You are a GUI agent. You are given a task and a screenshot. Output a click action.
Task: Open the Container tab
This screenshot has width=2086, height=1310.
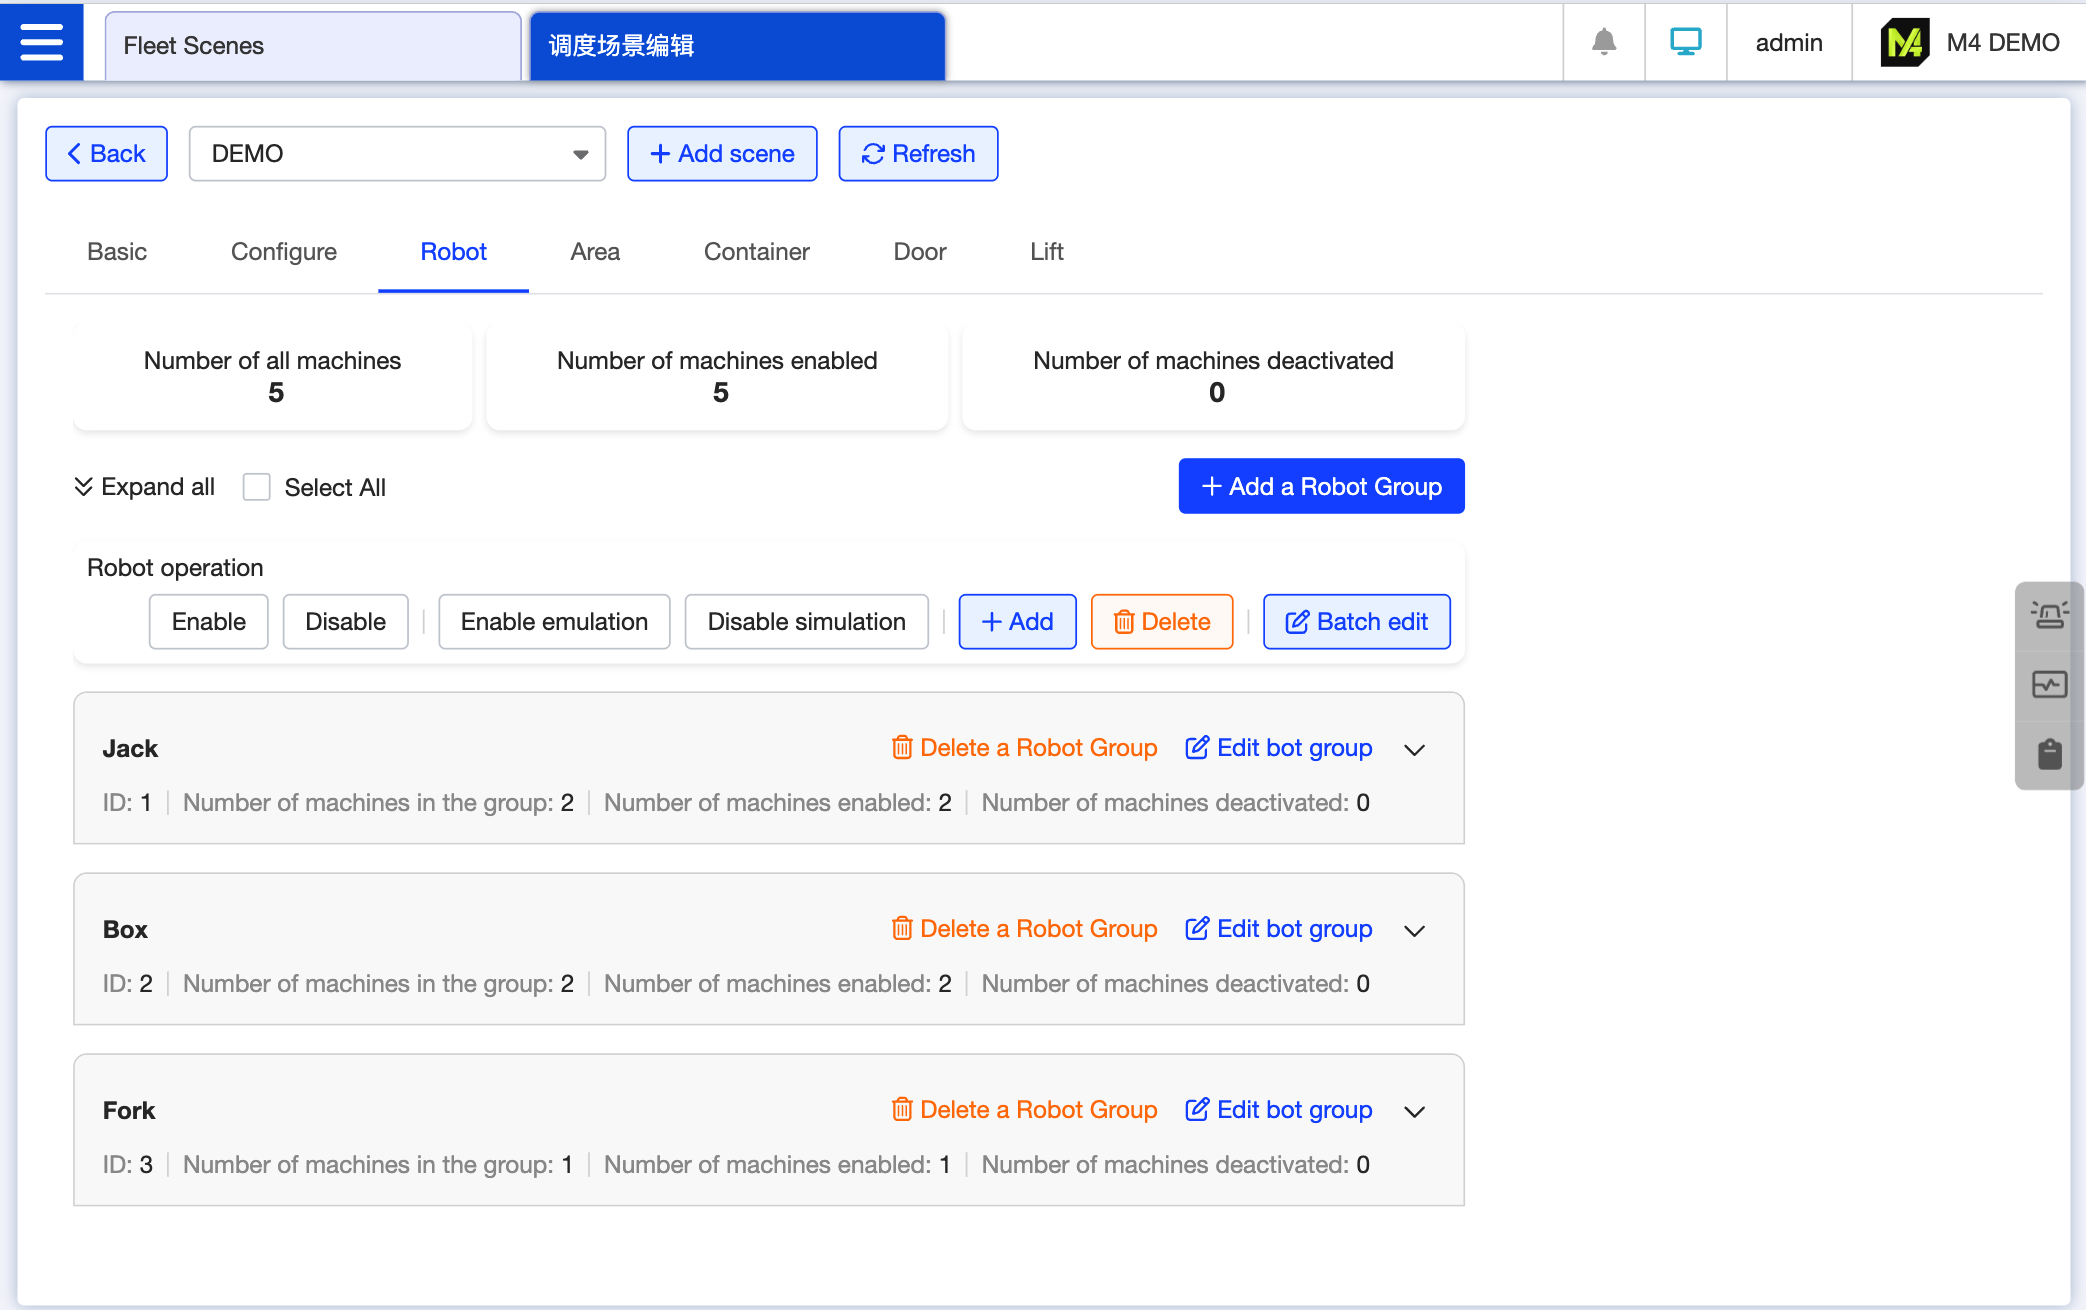(x=756, y=252)
